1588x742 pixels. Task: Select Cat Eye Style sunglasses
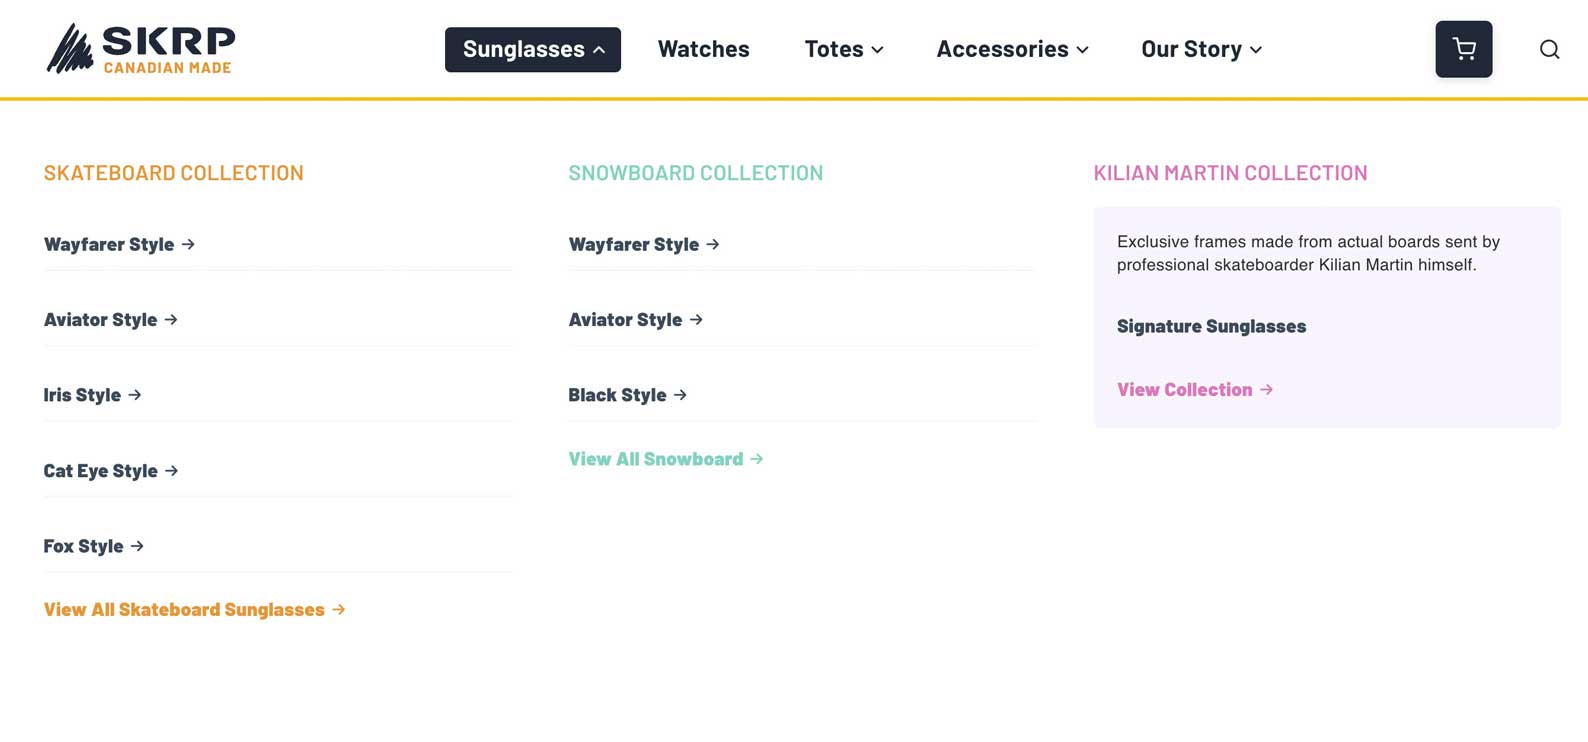(x=111, y=471)
